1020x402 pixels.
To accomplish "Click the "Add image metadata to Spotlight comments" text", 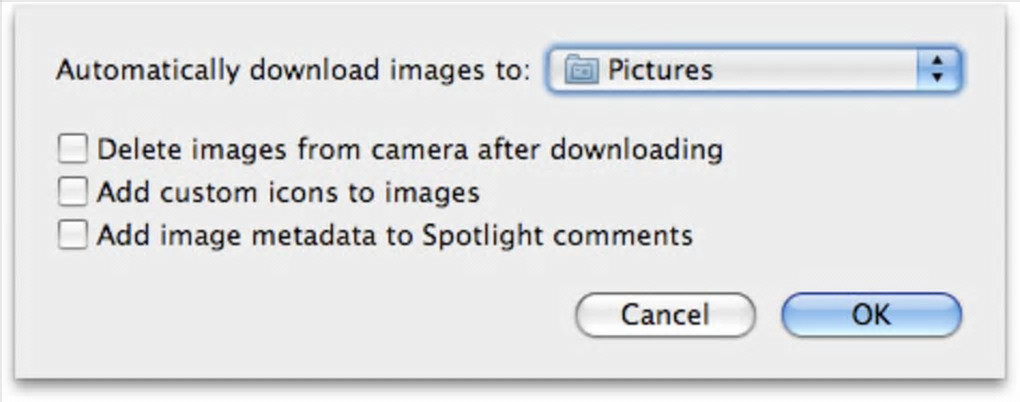I will point(394,236).
